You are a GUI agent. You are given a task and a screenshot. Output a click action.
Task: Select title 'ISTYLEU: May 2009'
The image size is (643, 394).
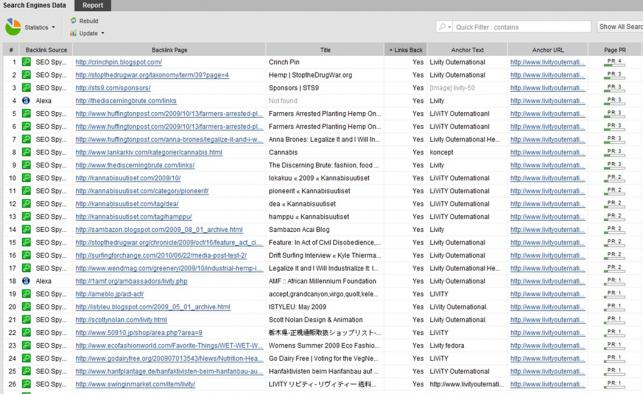297,307
